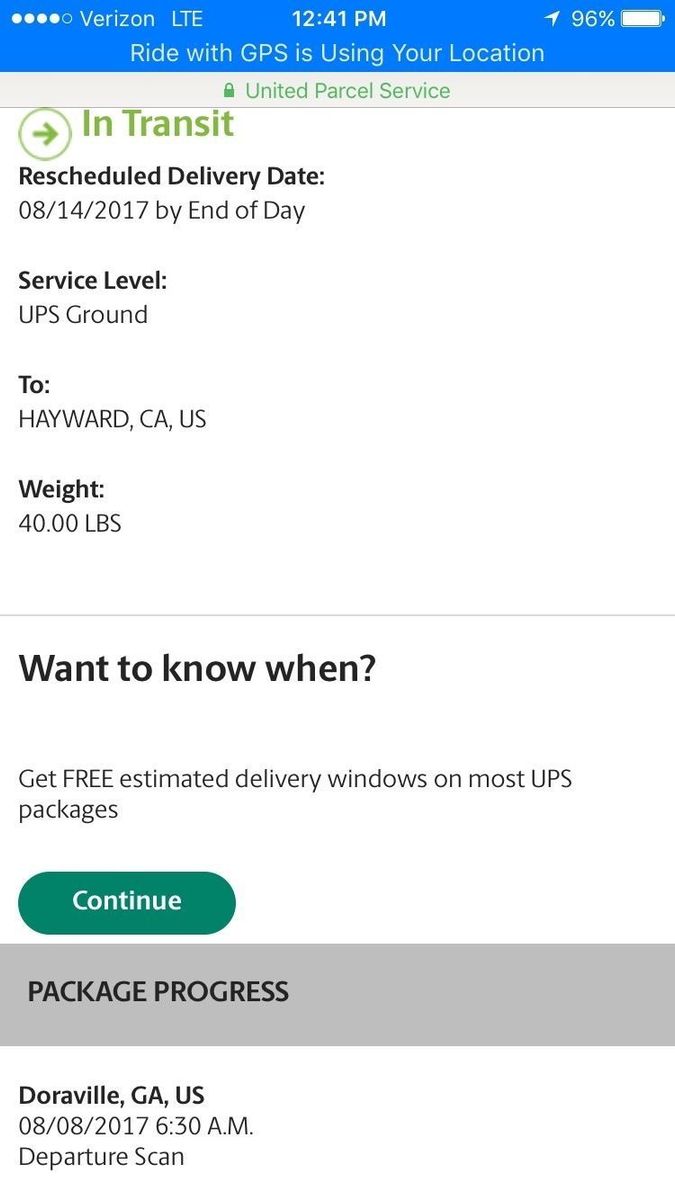The height and width of the screenshot is (1200, 675).
Task: Tap the PACKAGE PROGRESS section header
Action: (x=158, y=992)
